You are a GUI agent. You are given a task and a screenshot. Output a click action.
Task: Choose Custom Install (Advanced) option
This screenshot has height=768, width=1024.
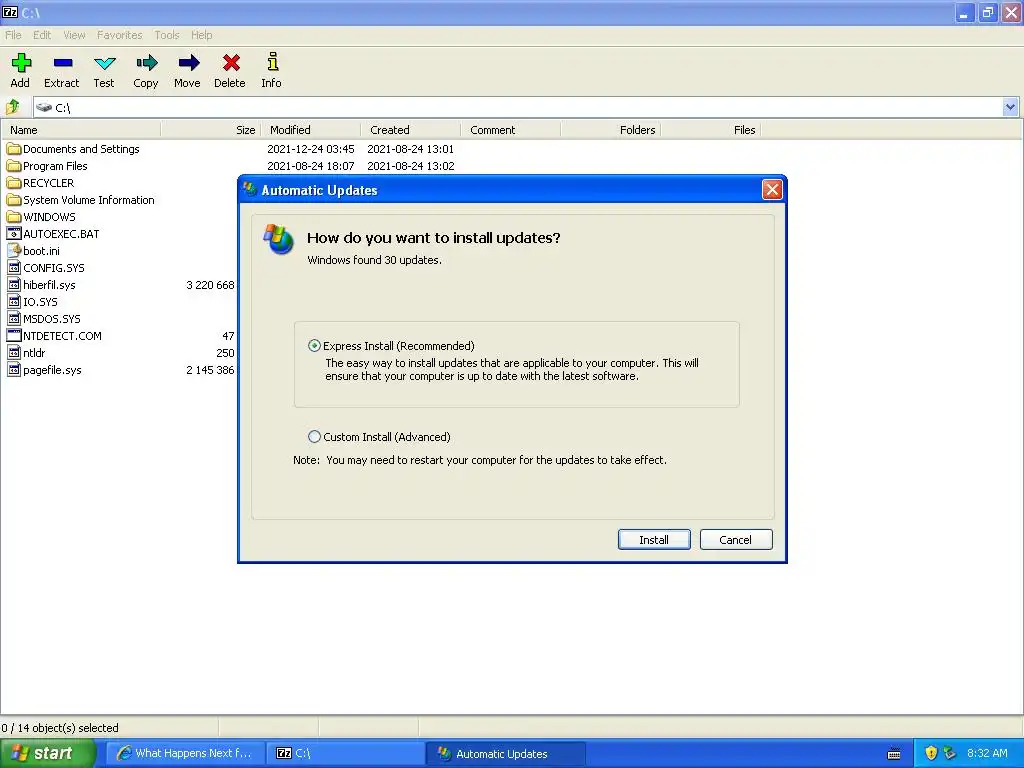314,436
